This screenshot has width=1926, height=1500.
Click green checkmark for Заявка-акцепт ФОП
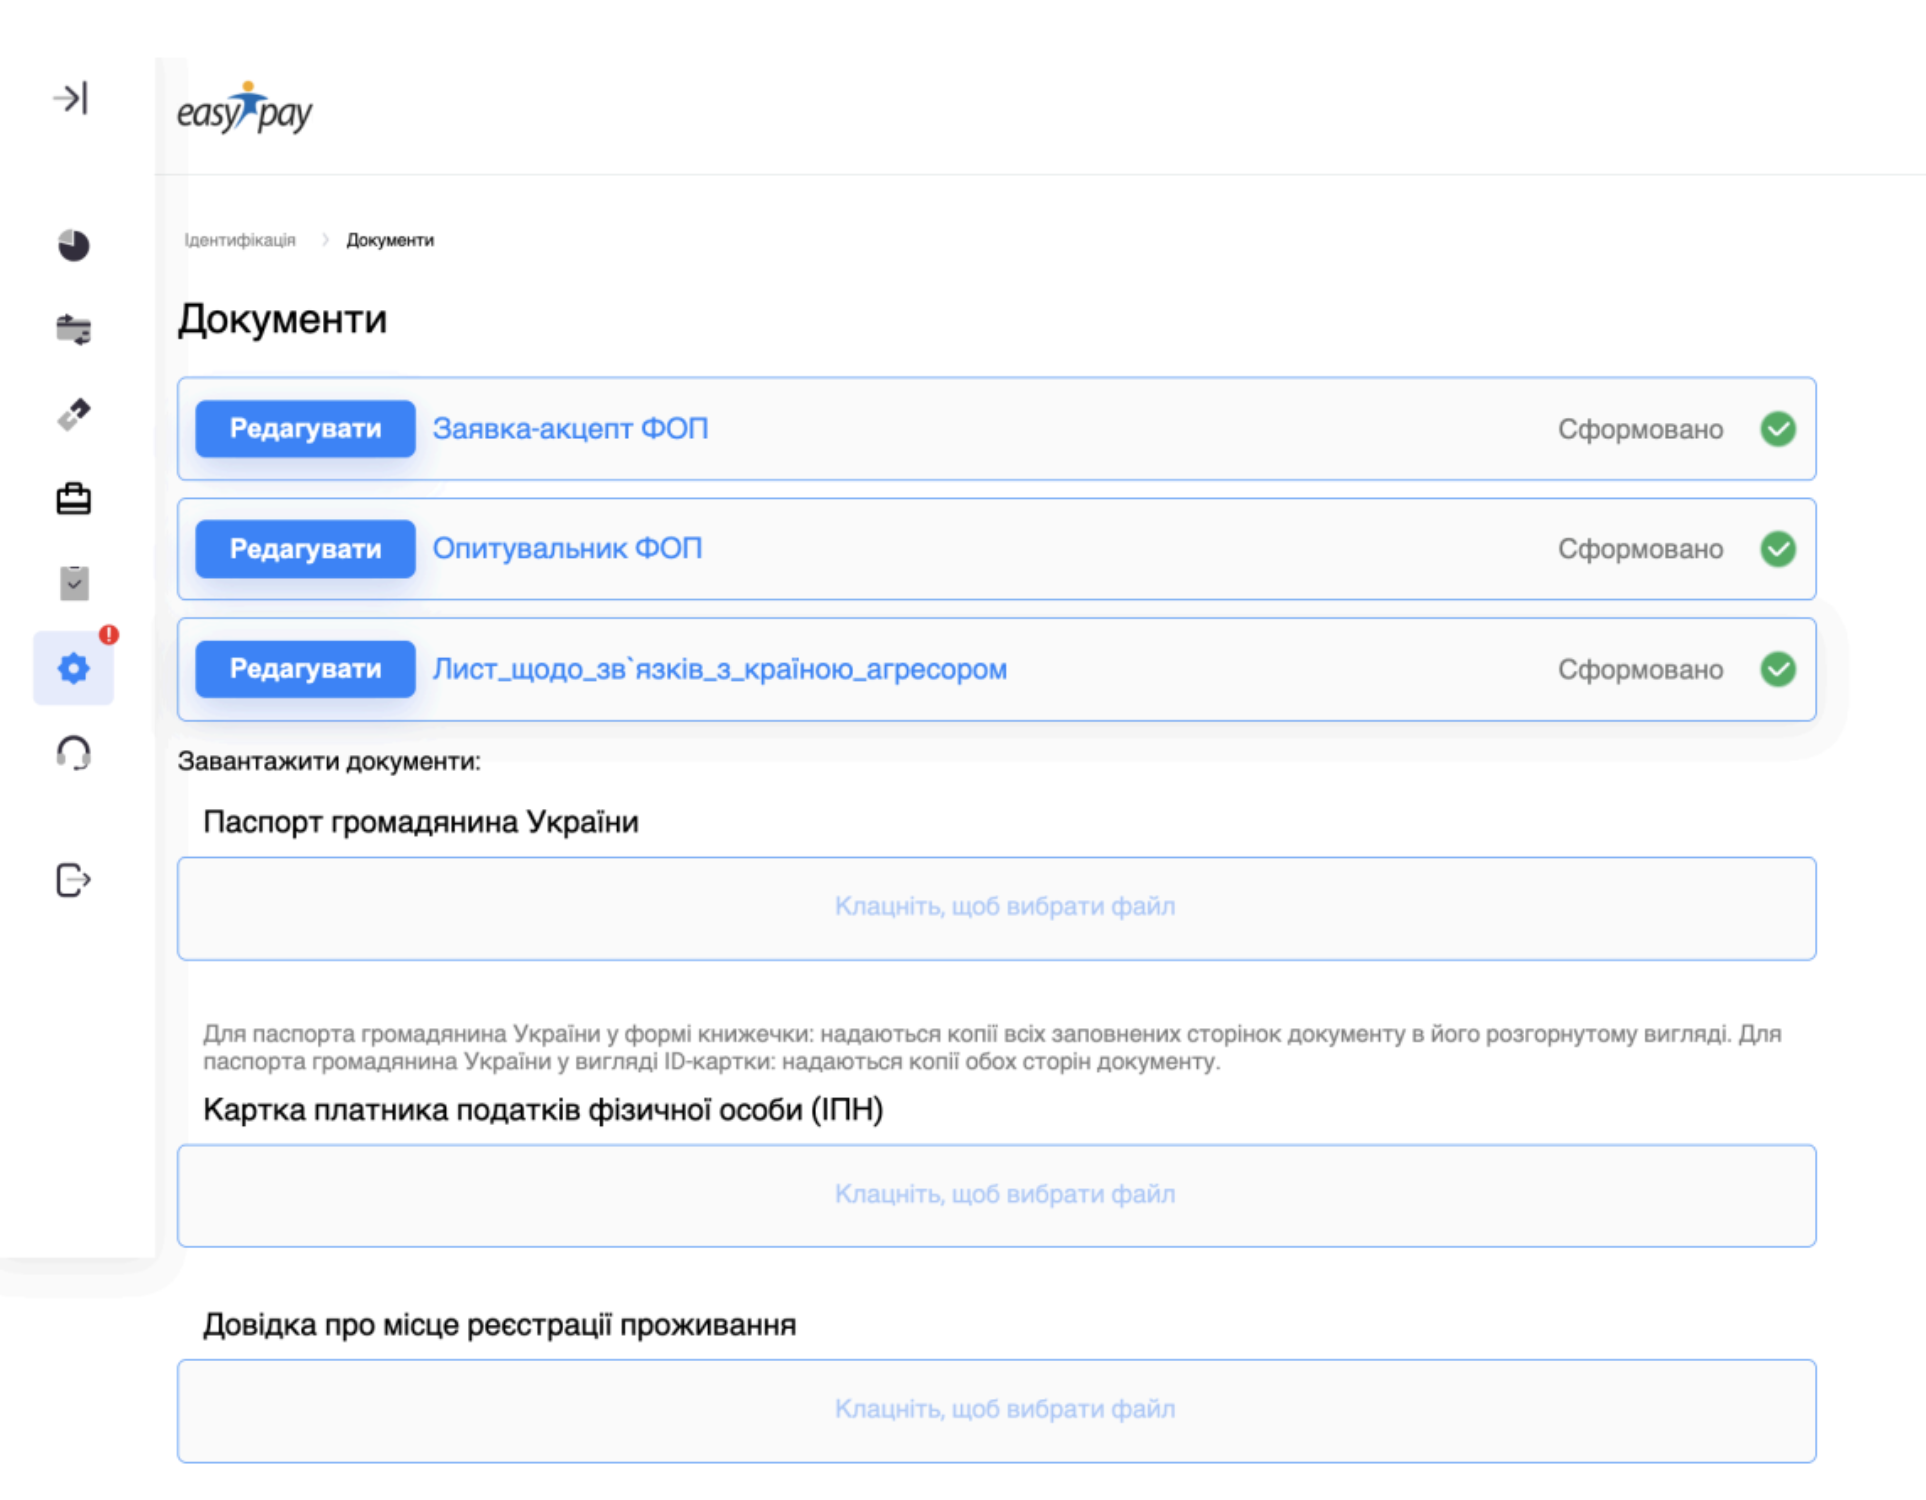click(1777, 429)
